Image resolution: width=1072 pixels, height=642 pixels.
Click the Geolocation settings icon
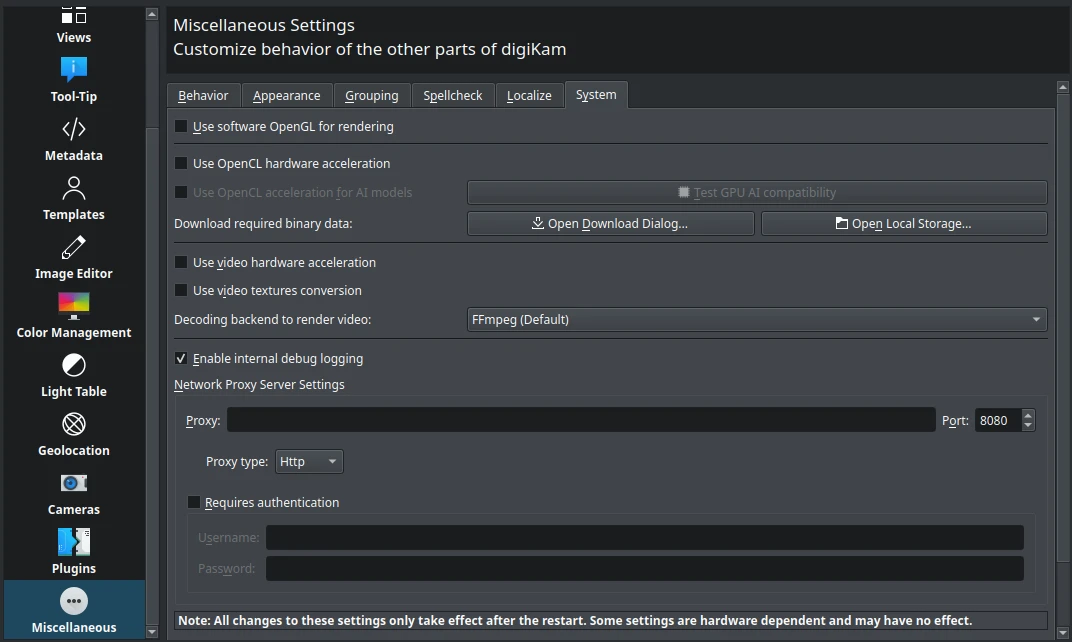tap(73, 424)
